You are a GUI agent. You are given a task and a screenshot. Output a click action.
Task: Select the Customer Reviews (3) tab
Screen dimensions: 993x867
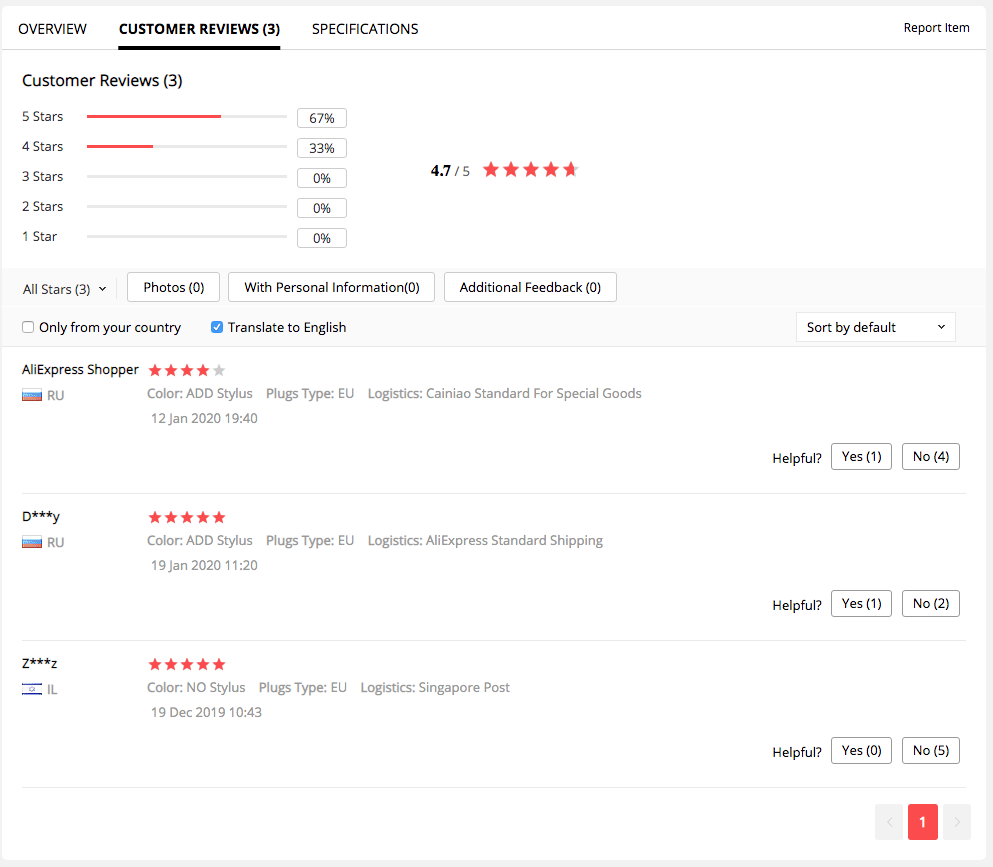pyautogui.click(x=199, y=29)
